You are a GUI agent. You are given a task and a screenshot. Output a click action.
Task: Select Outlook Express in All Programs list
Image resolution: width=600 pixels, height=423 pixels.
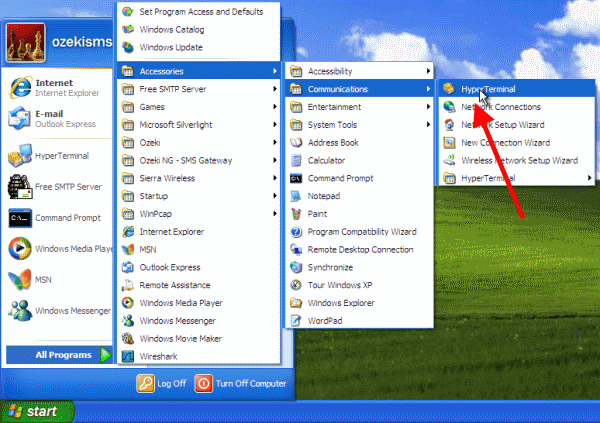tap(199, 267)
